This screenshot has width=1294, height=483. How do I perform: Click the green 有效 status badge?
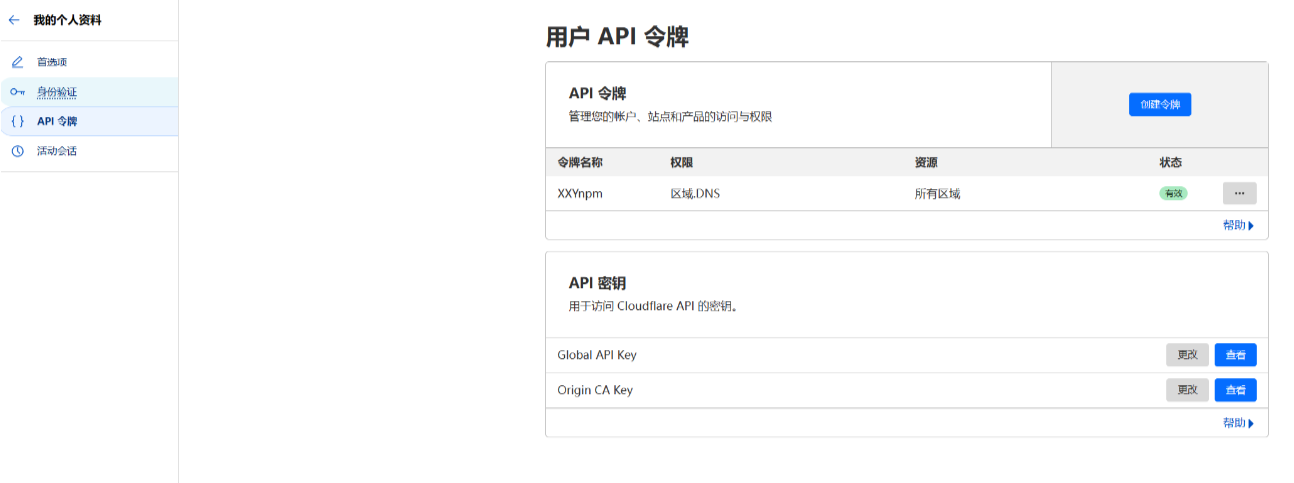coord(1173,194)
